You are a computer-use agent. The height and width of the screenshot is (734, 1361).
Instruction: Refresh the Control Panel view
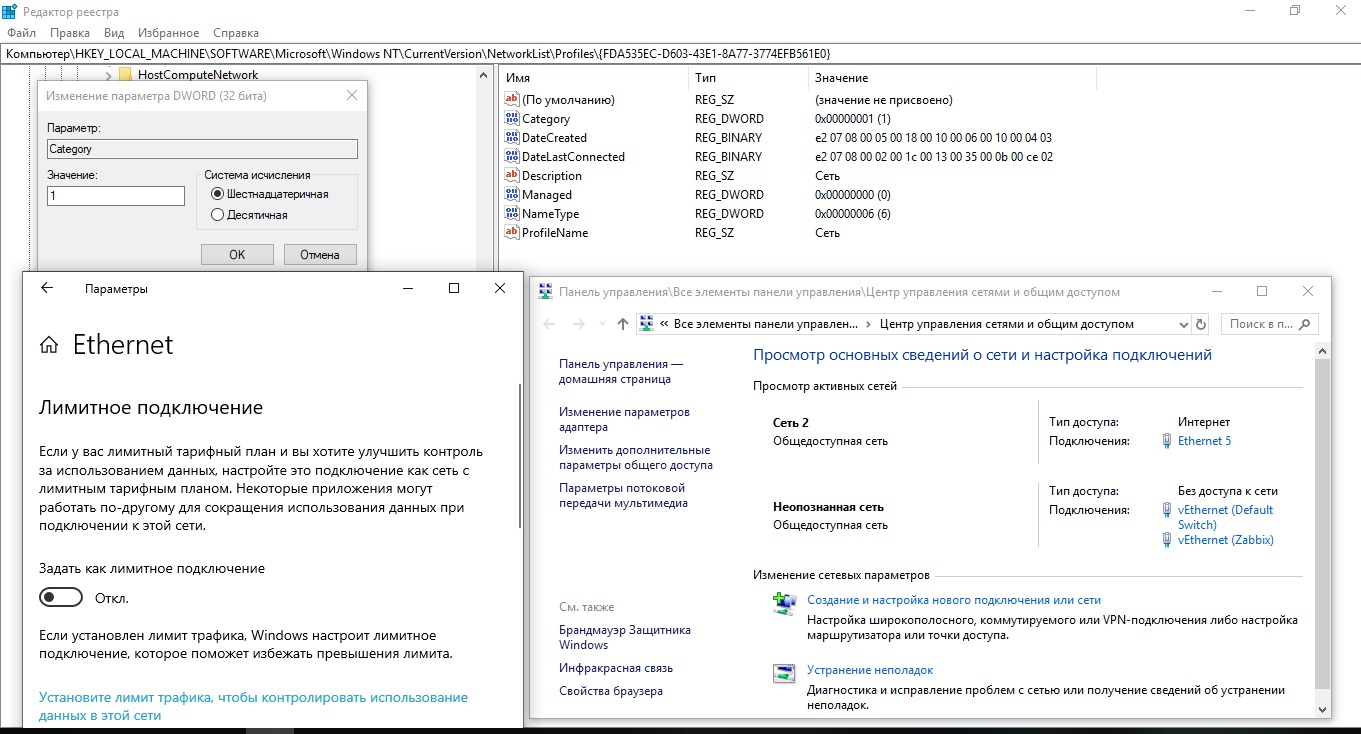tap(1201, 324)
